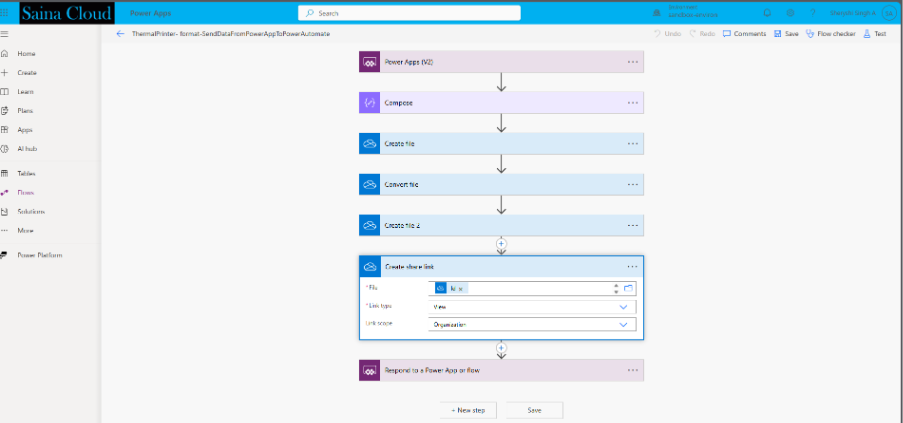Screen dimensions: 903x423
Task: Open the Compose step ellipsis menu
Action: click(x=632, y=103)
